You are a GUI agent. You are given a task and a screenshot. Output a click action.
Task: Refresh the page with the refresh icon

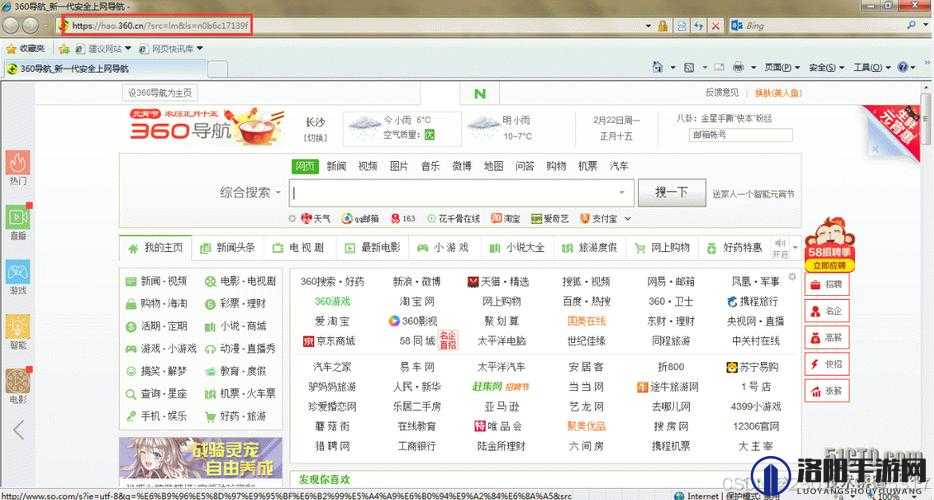(698, 26)
